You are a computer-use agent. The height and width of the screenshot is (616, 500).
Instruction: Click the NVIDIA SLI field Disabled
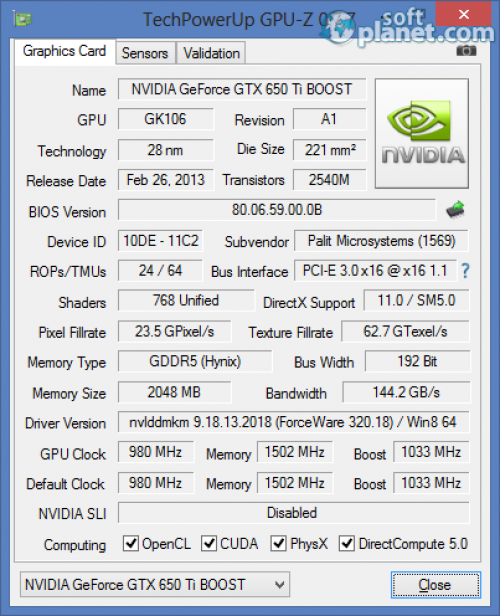click(293, 513)
